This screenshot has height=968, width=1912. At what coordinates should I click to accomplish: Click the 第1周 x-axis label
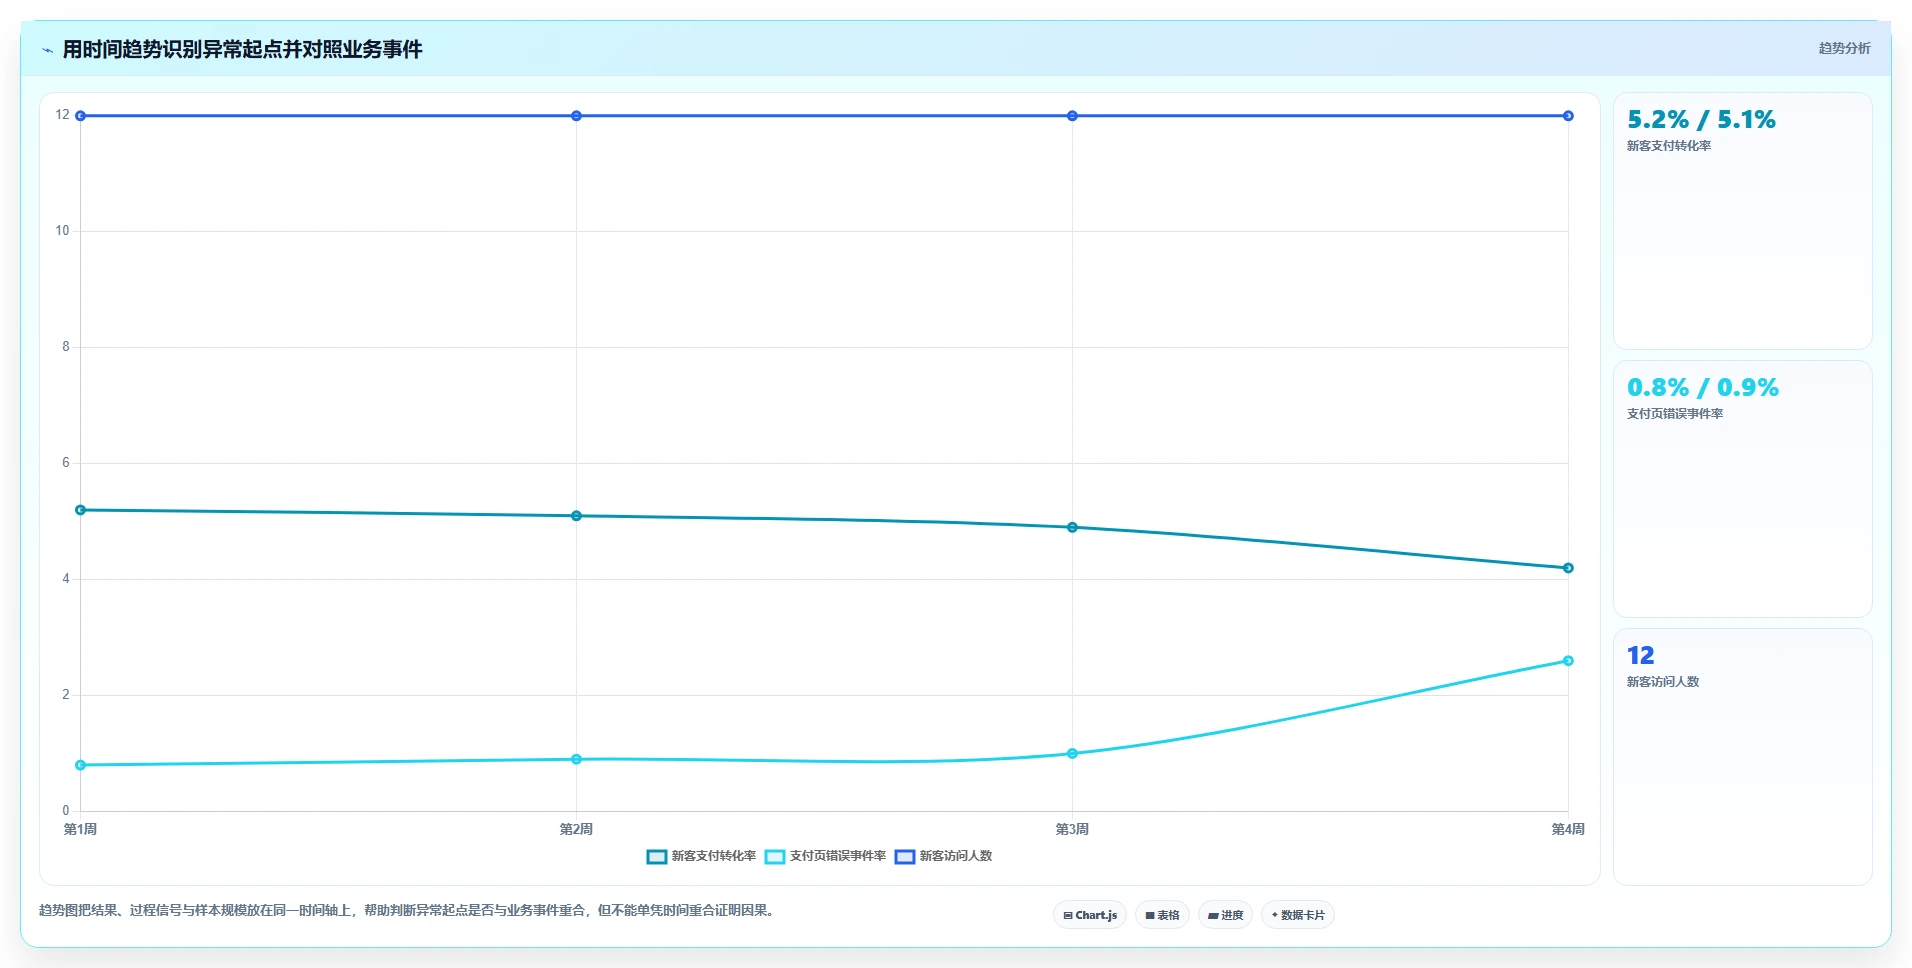coord(81,830)
